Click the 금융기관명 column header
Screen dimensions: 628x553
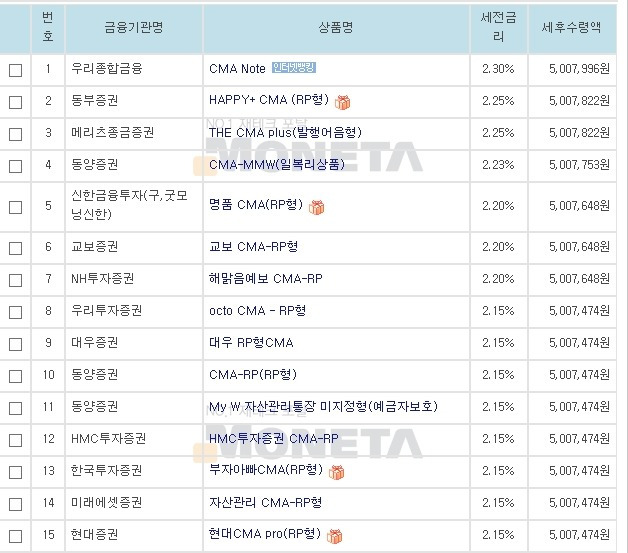click(x=134, y=27)
